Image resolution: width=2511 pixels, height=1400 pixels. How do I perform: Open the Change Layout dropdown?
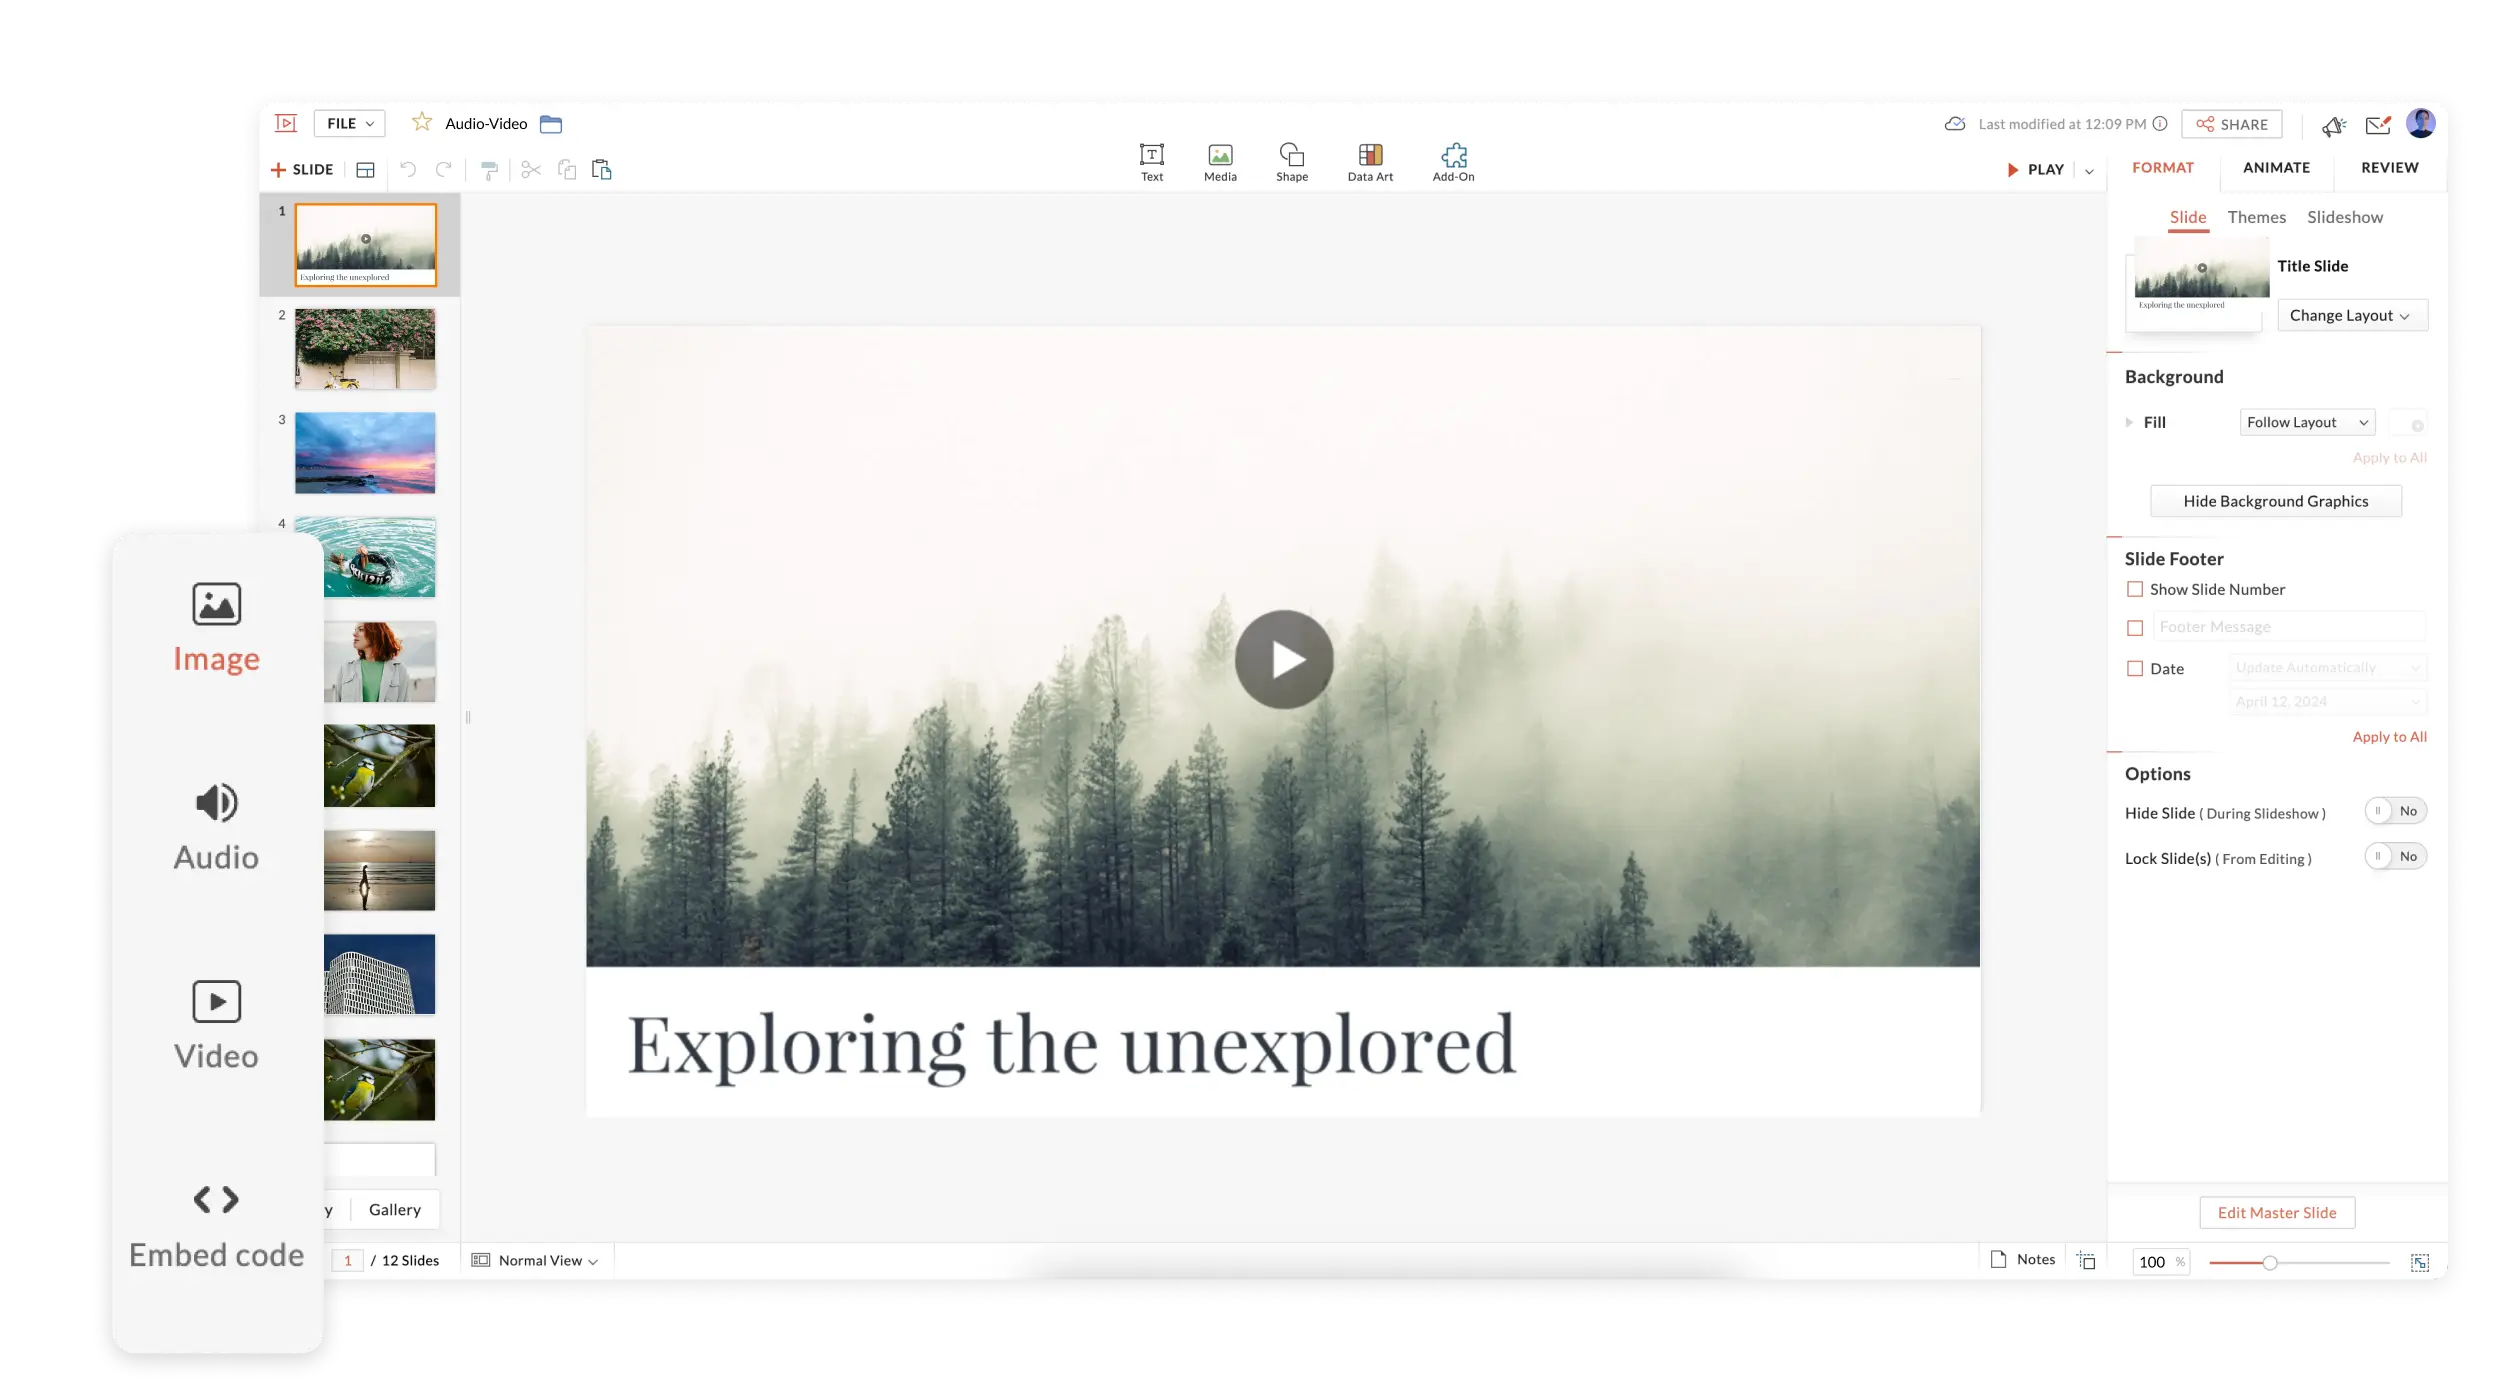pos(2352,315)
